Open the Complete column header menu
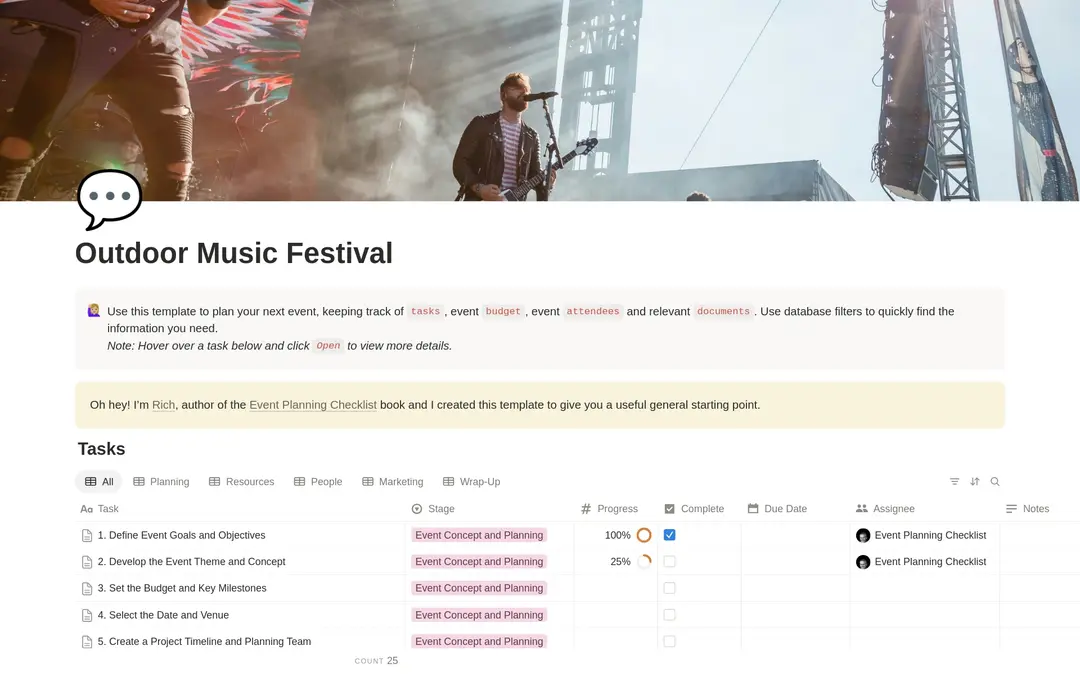The height and width of the screenshot is (674, 1080). pos(699,509)
